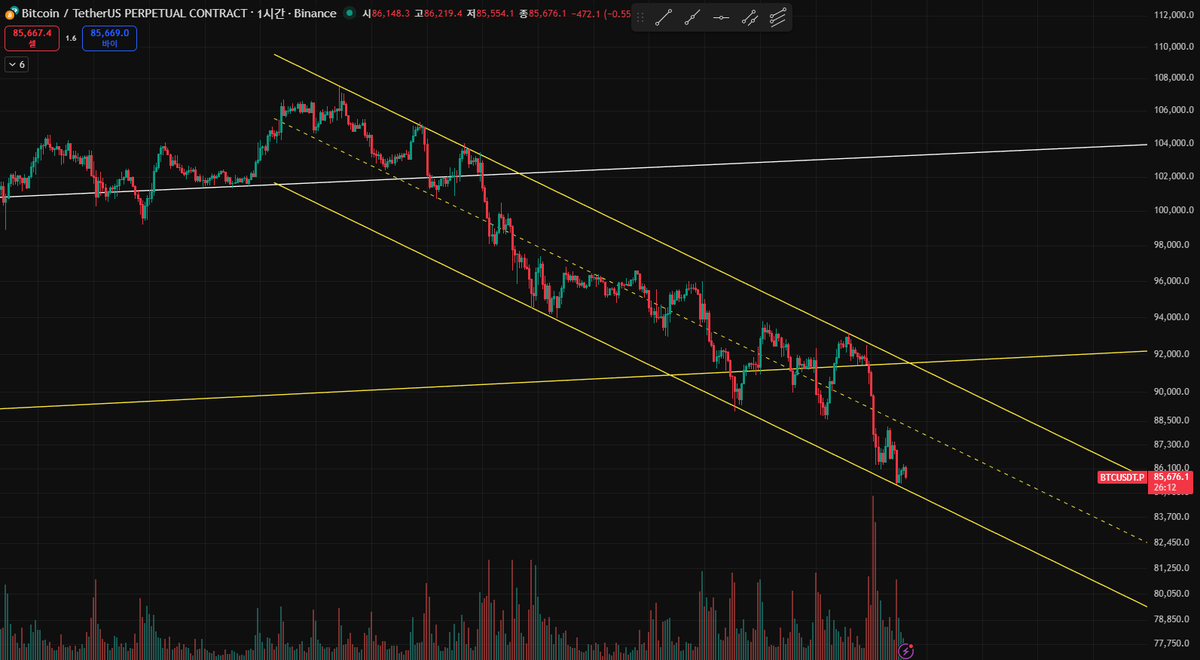Screen dimensions: 1200x660
Task: Click the 81,250.0 price axis label
Action: pos(1174,568)
